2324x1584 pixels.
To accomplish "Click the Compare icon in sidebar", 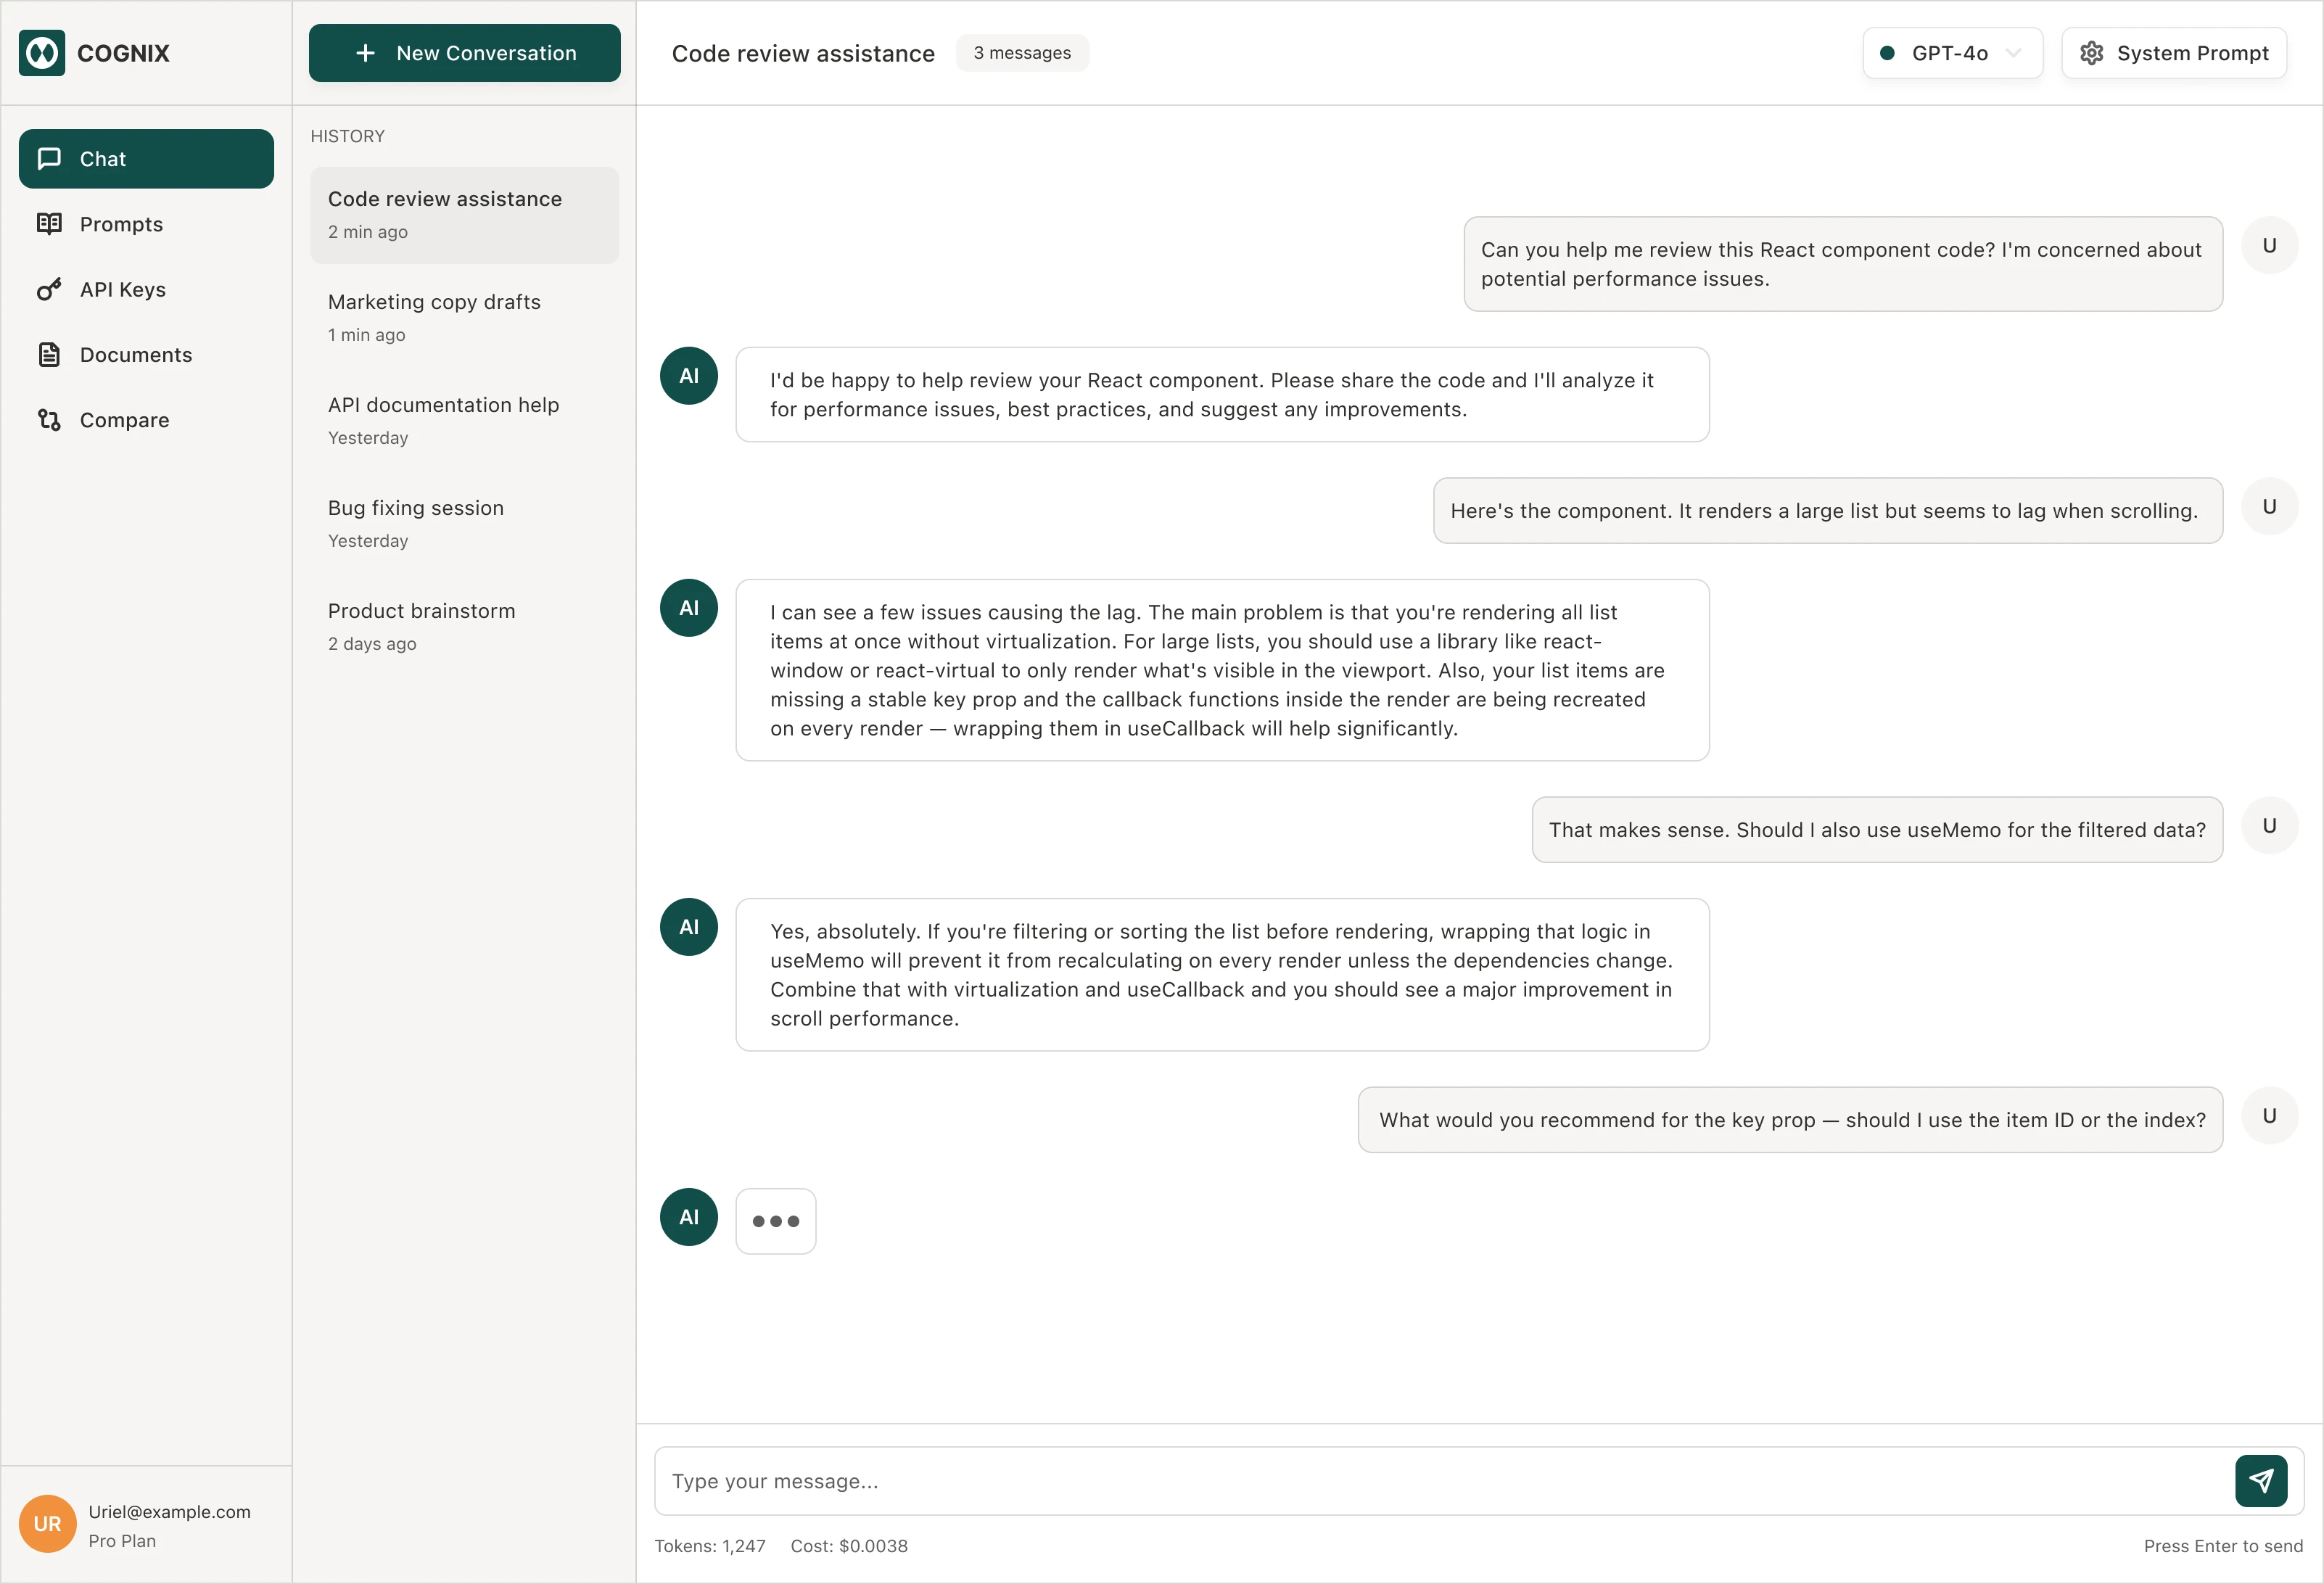I will (x=49, y=420).
